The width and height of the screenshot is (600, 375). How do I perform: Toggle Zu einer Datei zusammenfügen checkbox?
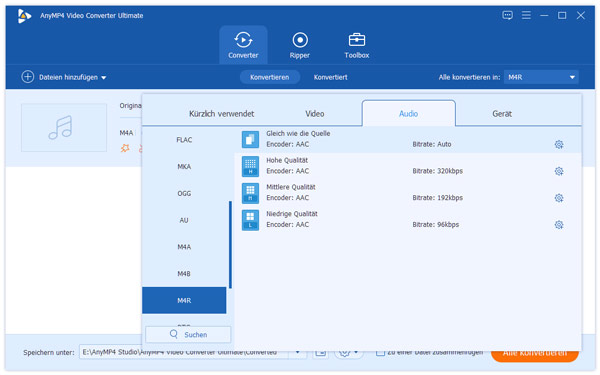[380, 352]
